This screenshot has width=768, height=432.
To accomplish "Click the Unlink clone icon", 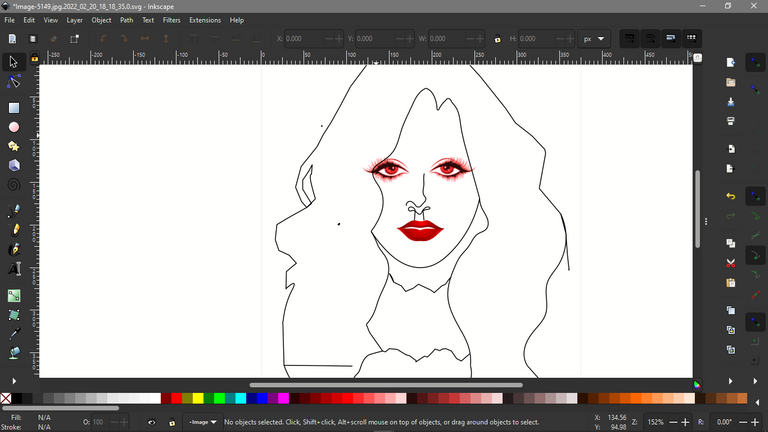I will pos(730,350).
